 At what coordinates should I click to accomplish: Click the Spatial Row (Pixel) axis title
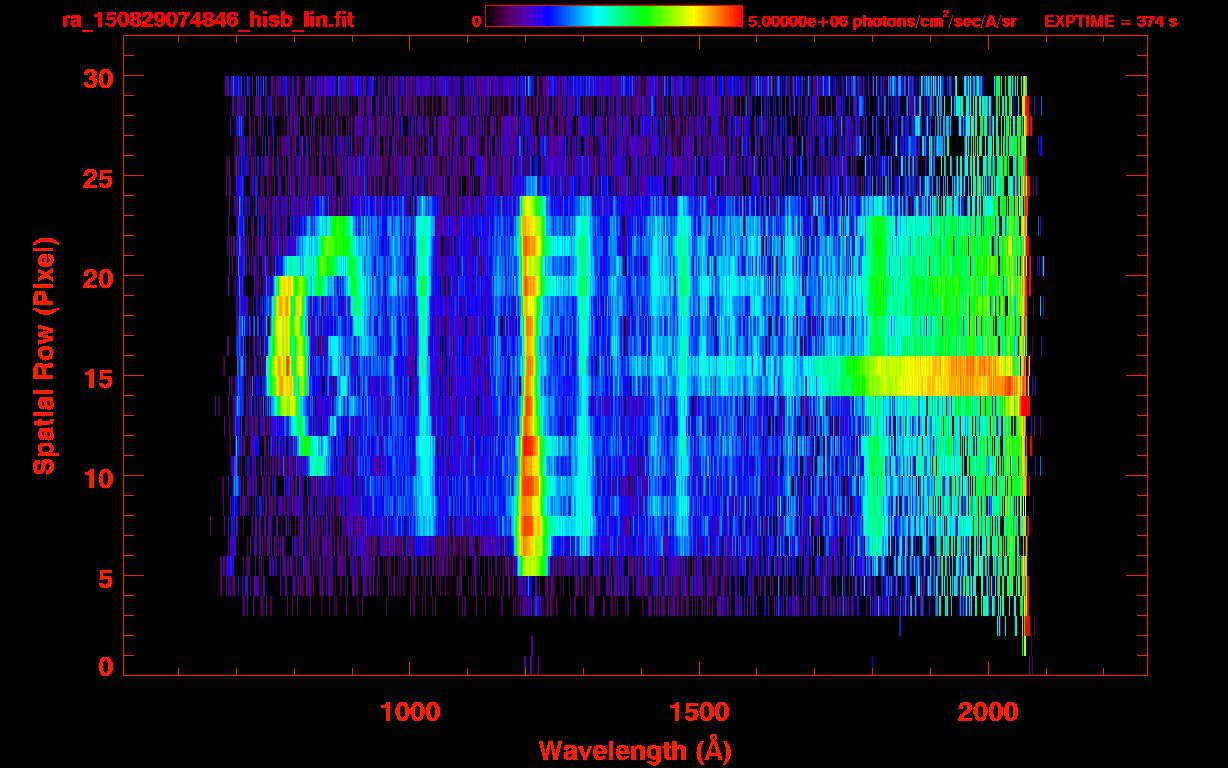(44, 355)
